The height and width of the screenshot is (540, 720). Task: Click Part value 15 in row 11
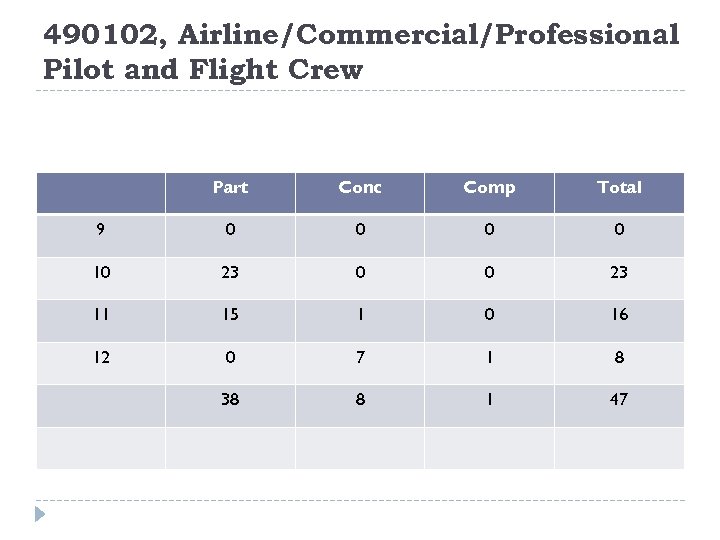(230, 314)
